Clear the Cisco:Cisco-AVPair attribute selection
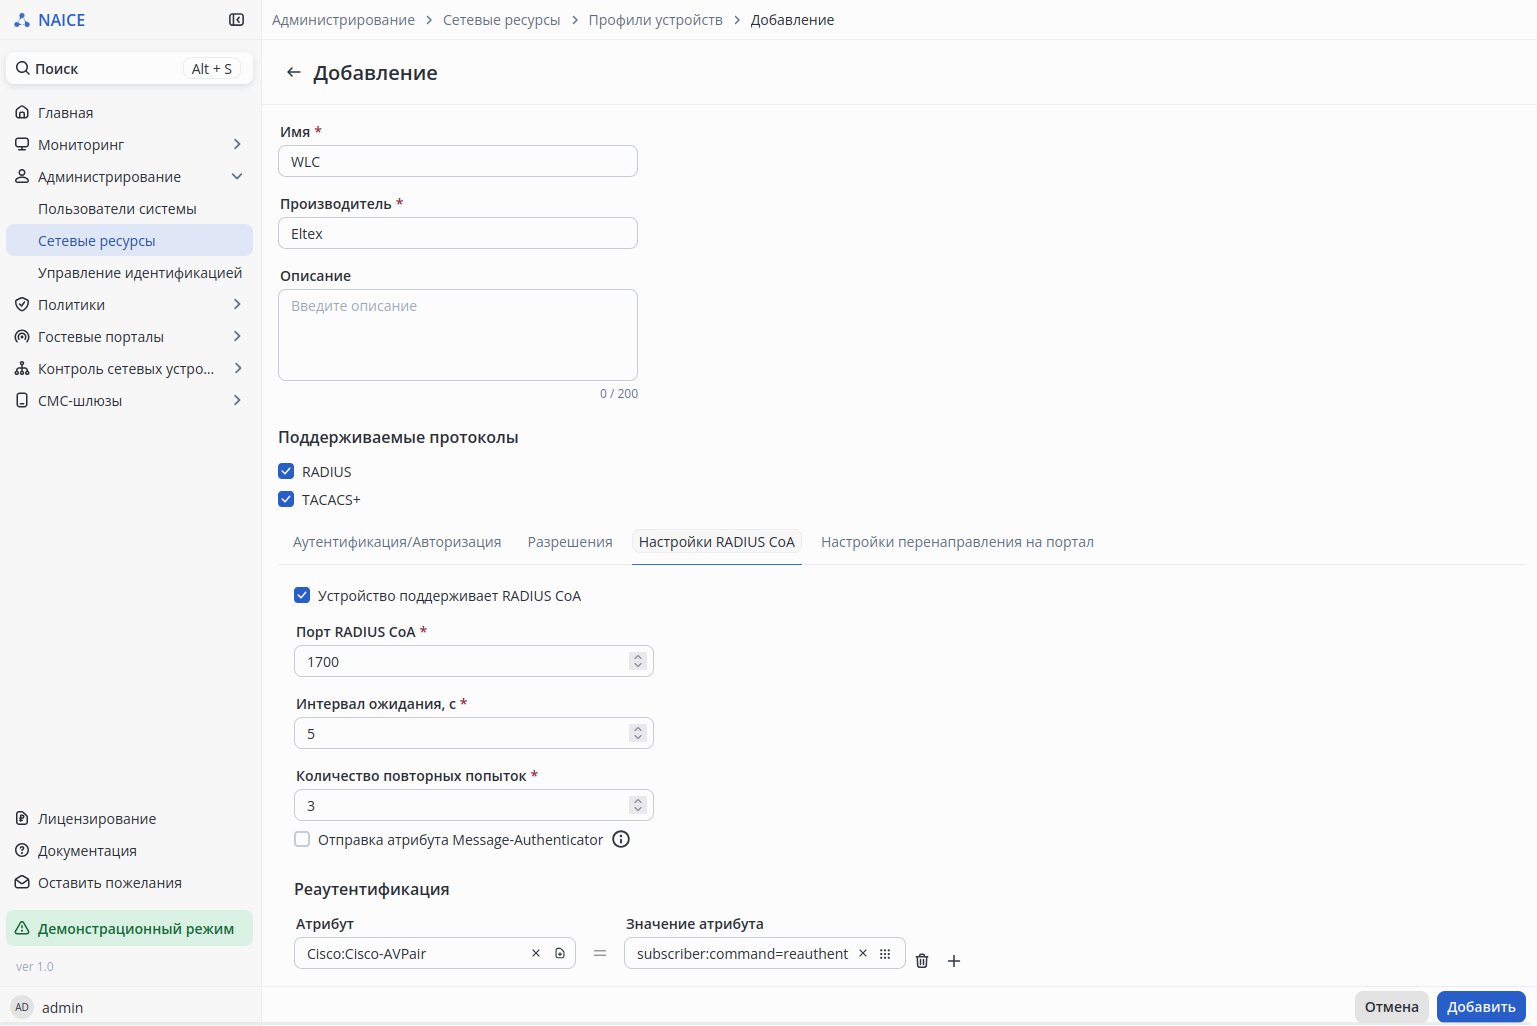 pyautogui.click(x=536, y=954)
